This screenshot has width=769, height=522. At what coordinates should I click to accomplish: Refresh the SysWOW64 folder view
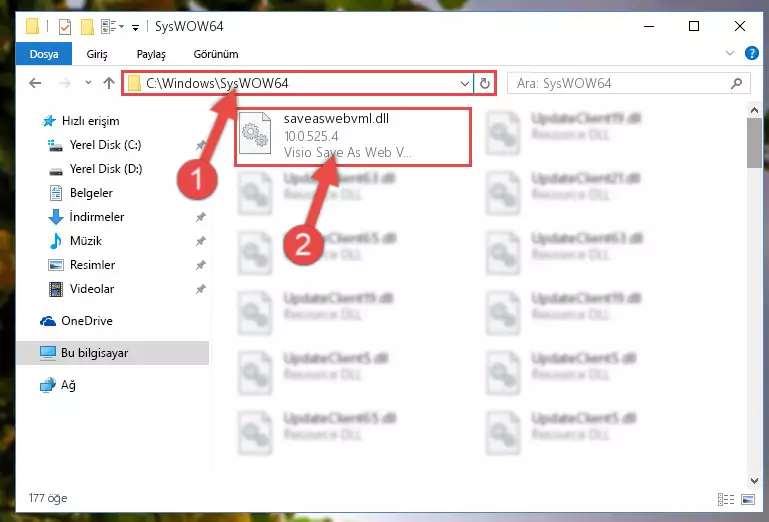coord(485,84)
